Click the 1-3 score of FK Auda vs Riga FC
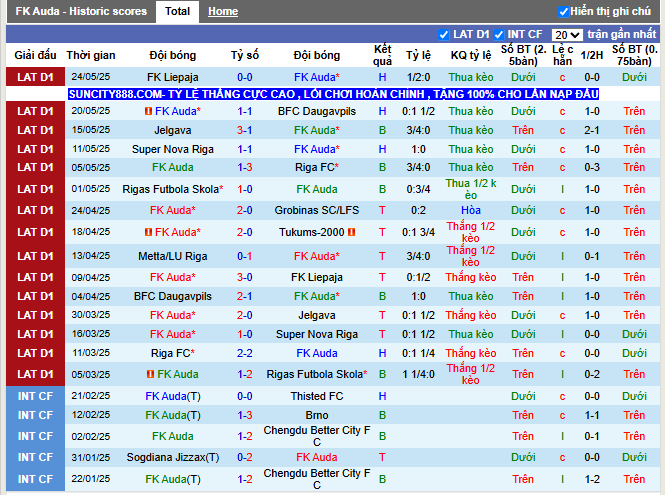The width and height of the screenshot is (665, 495). tap(245, 167)
